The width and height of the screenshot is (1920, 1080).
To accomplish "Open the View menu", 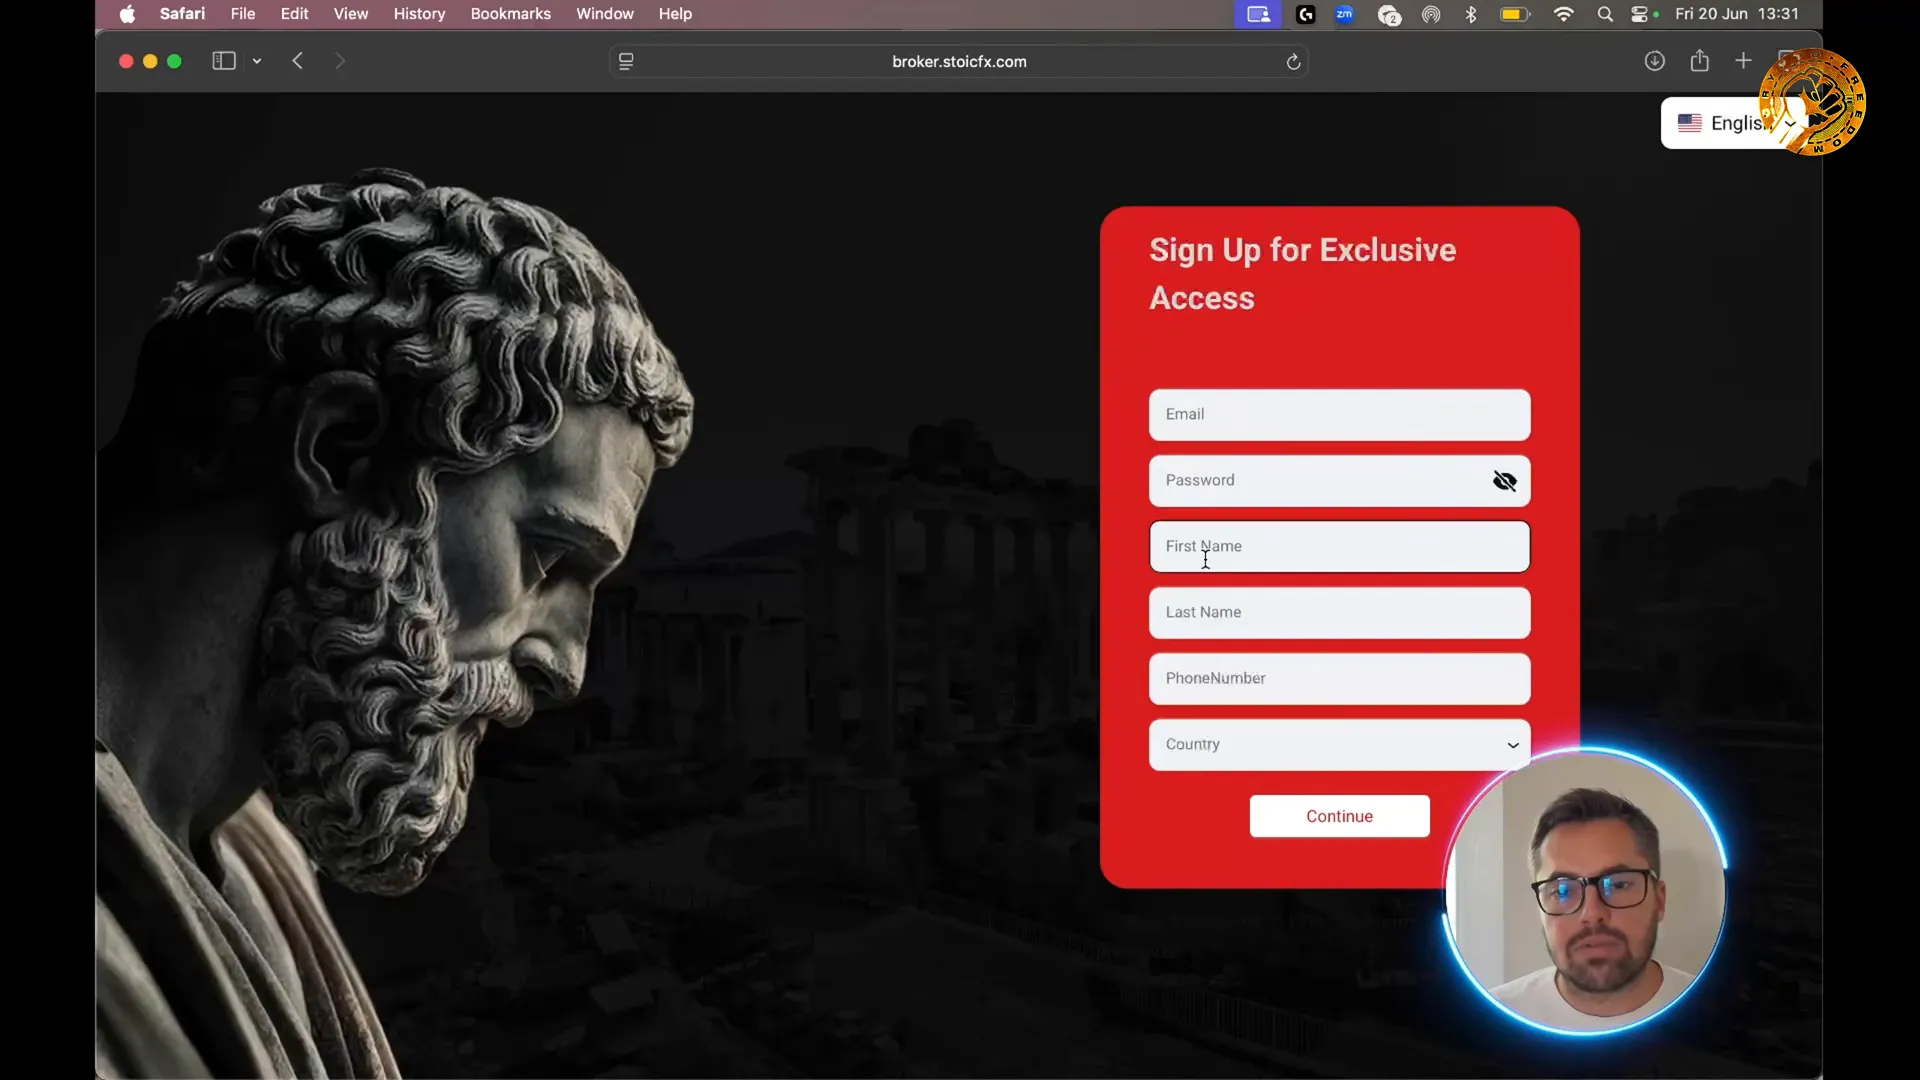I will coord(351,14).
